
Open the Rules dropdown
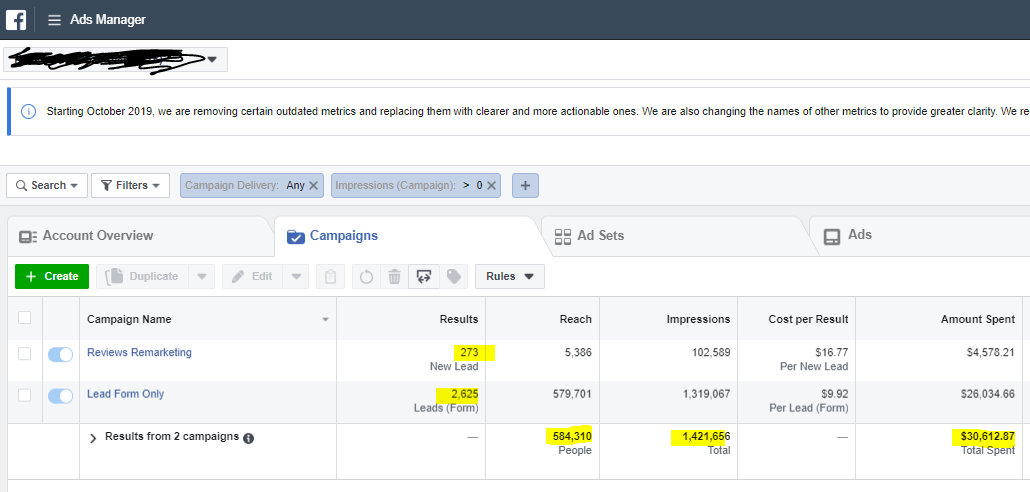point(509,276)
